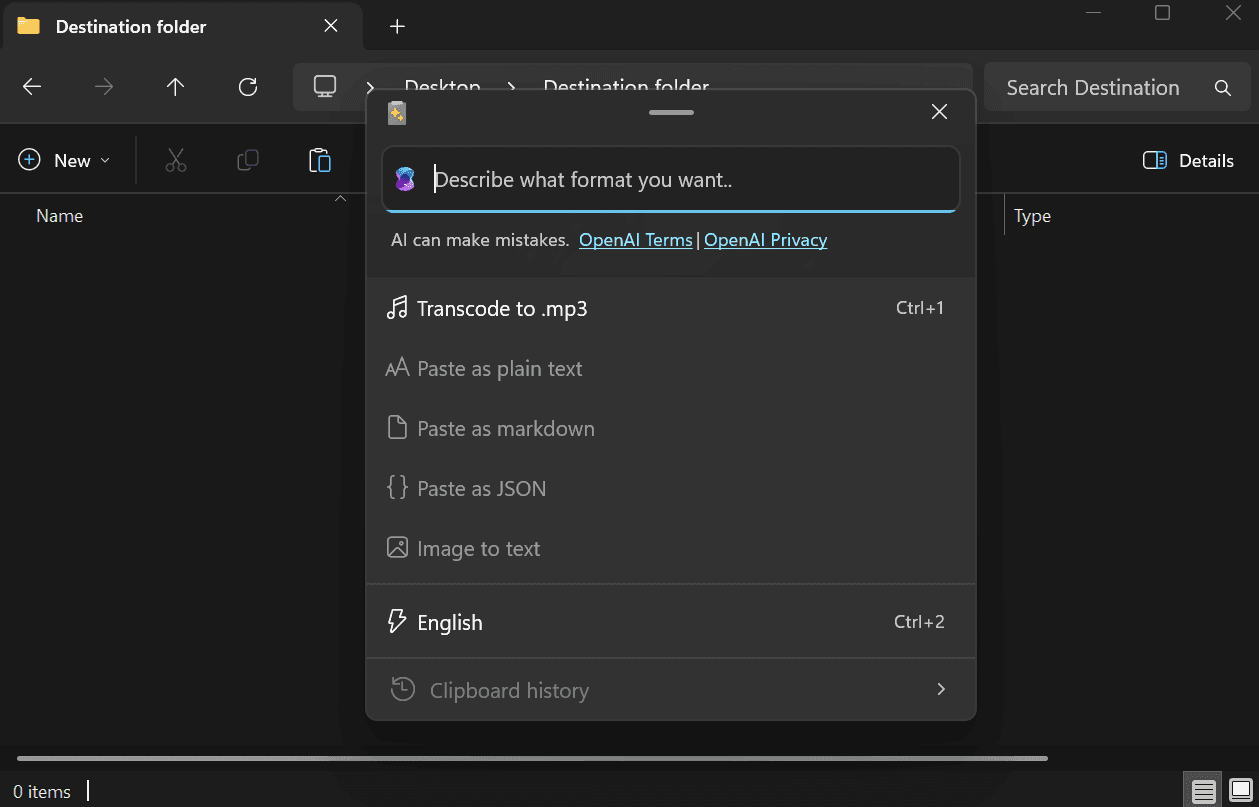The width and height of the screenshot is (1259, 807).
Task: Toggle the Details pane button
Action: (1188, 160)
